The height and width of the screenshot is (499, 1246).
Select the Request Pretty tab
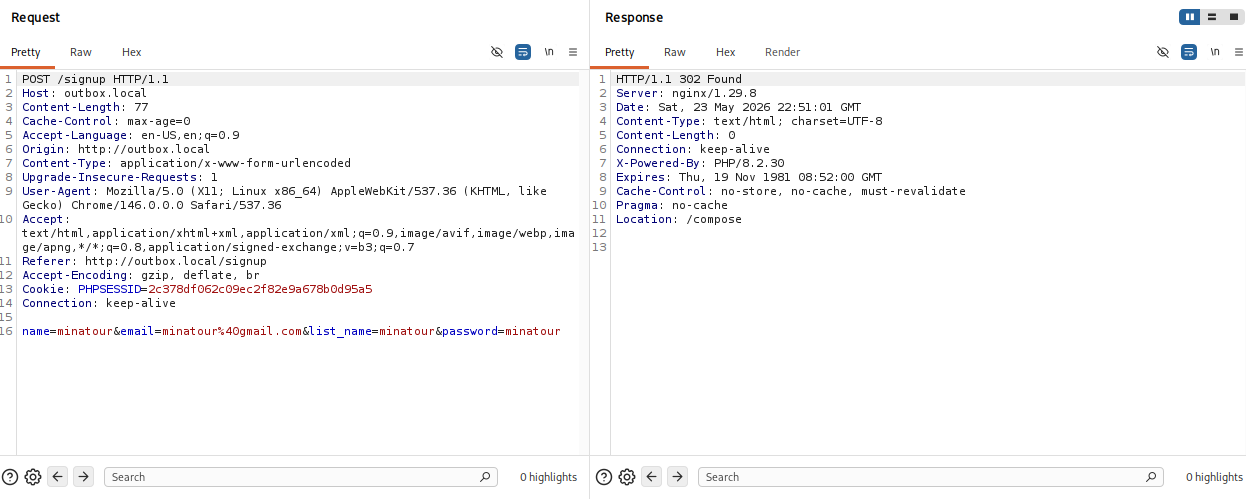[x=26, y=52]
